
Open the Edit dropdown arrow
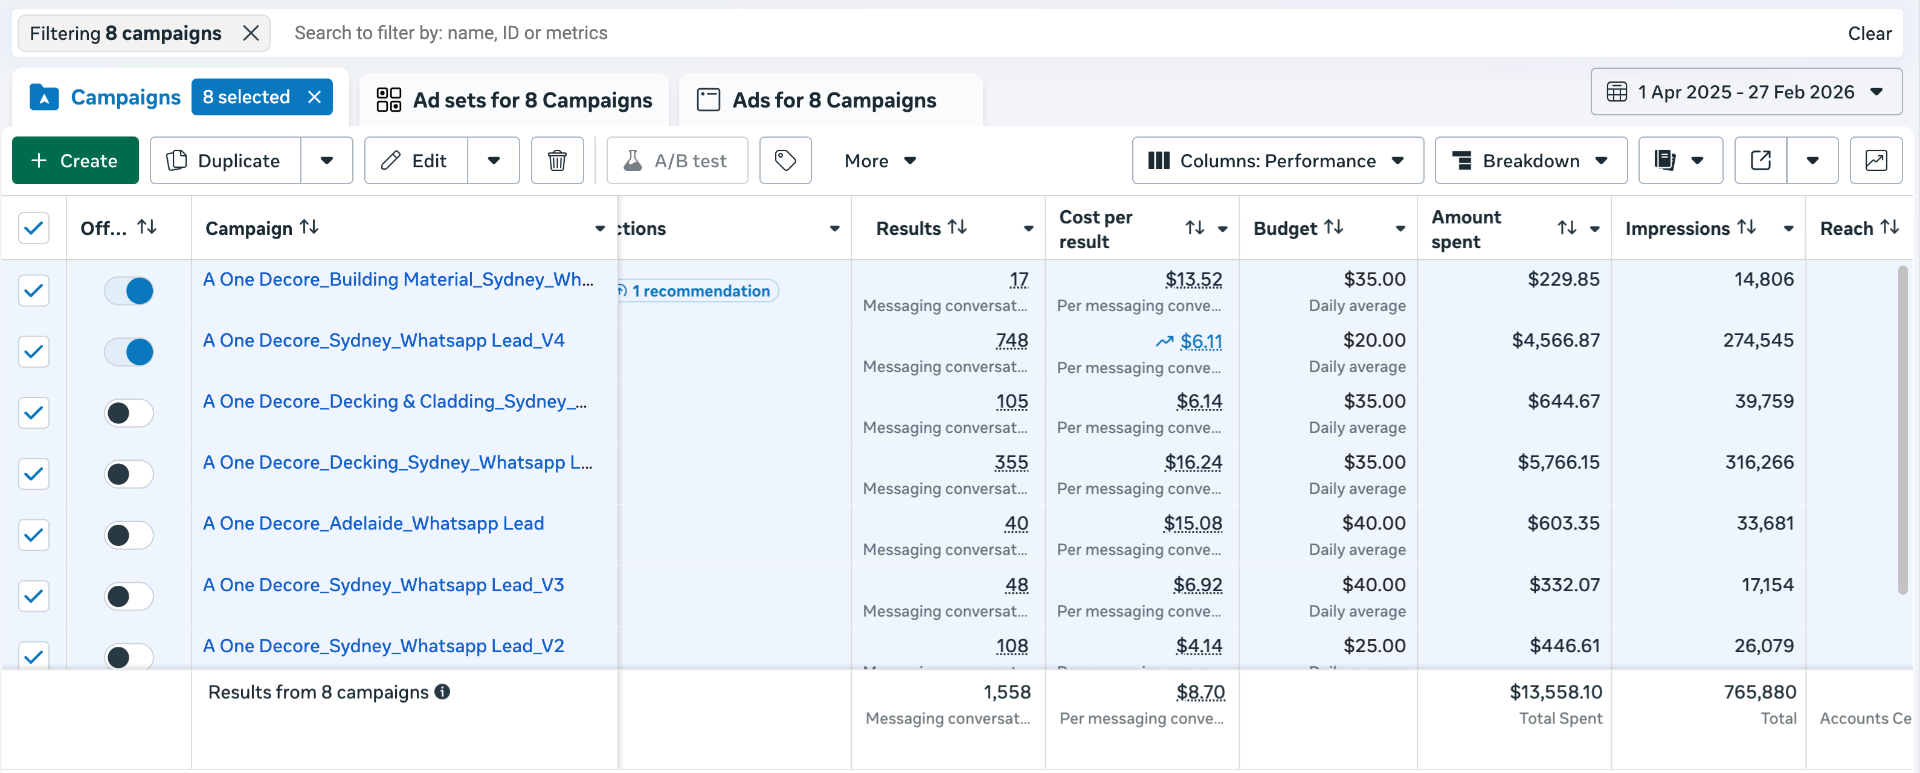[x=494, y=161]
